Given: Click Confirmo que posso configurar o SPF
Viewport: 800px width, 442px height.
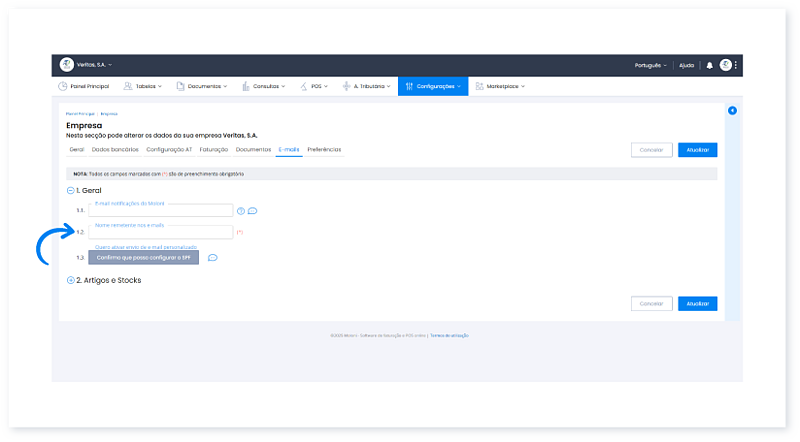Looking at the screenshot, I should [144, 258].
